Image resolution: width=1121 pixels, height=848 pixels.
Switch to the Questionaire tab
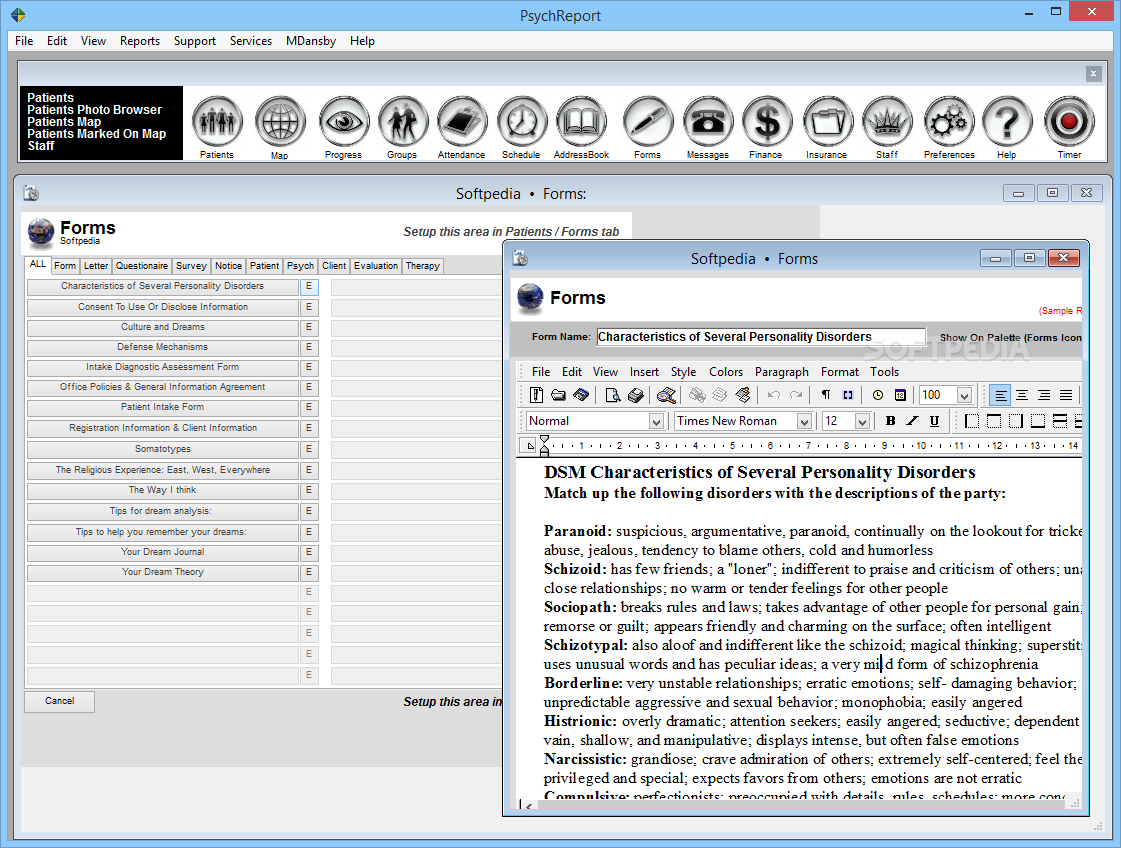(x=142, y=266)
